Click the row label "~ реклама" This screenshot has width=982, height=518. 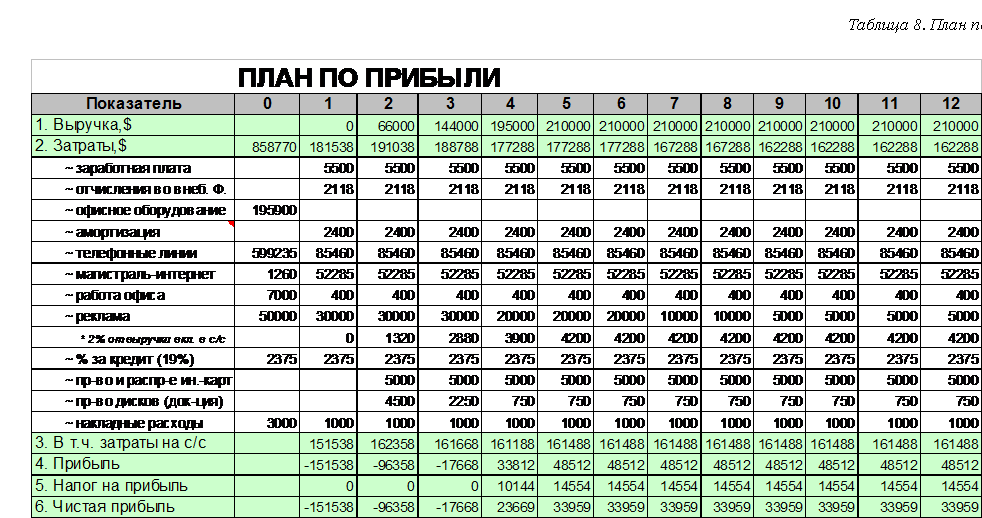click(96, 316)
